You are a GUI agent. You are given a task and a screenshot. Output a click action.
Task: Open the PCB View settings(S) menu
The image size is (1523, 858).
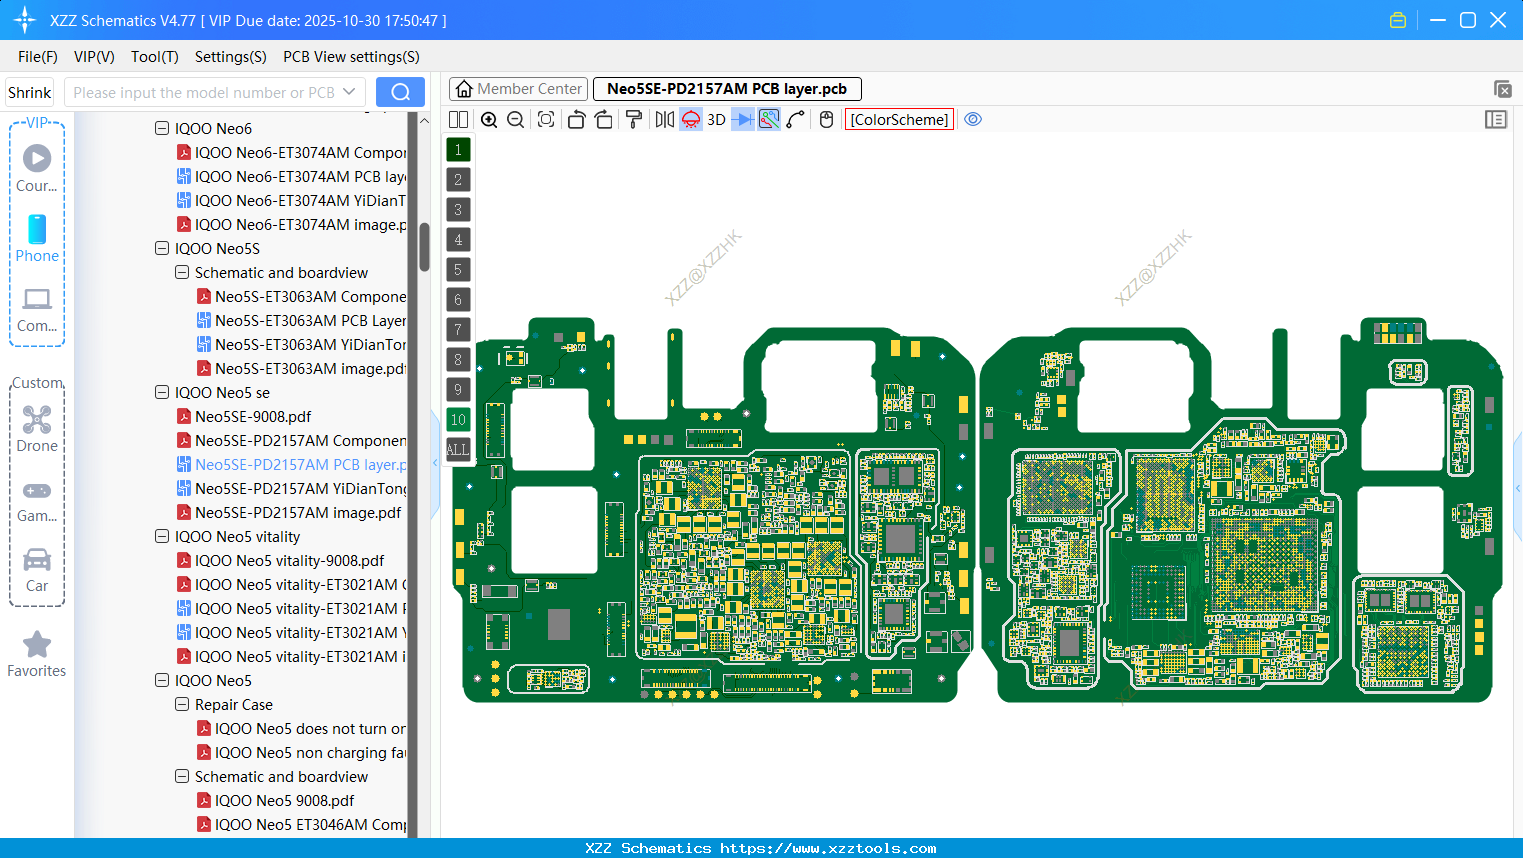tap(350, 57)
